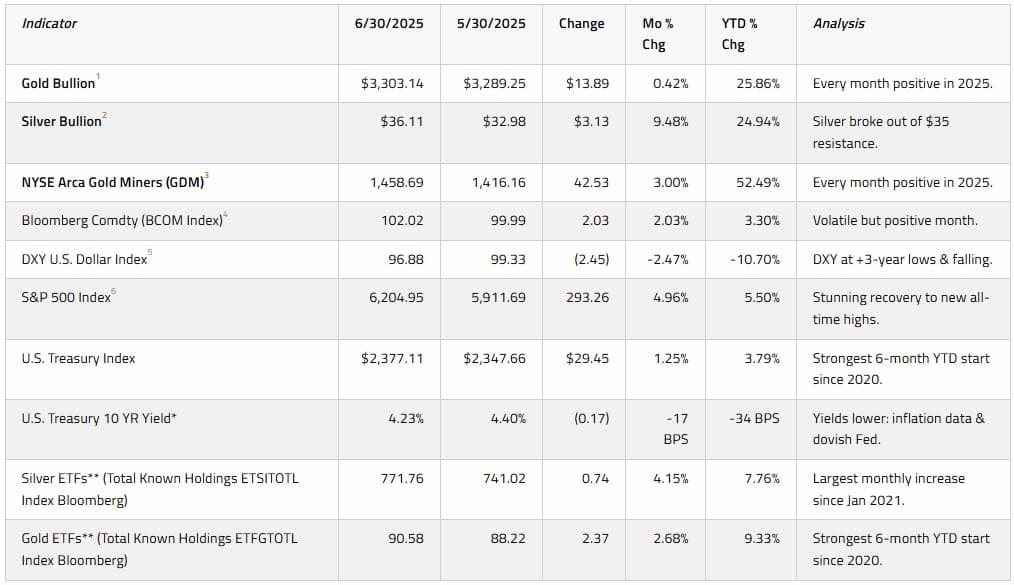Click the Gold Bullion price $3,303.14
1014x585 pixels.
click(x=392, y=83)
